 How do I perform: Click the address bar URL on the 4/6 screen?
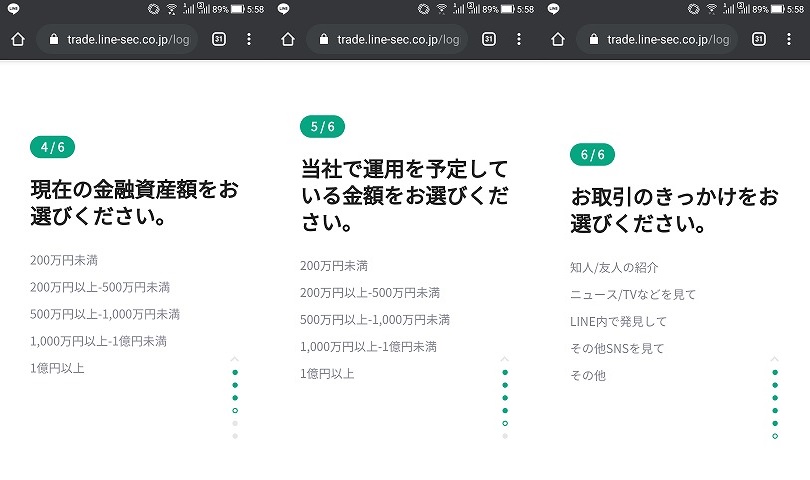(x=128, y=39)
